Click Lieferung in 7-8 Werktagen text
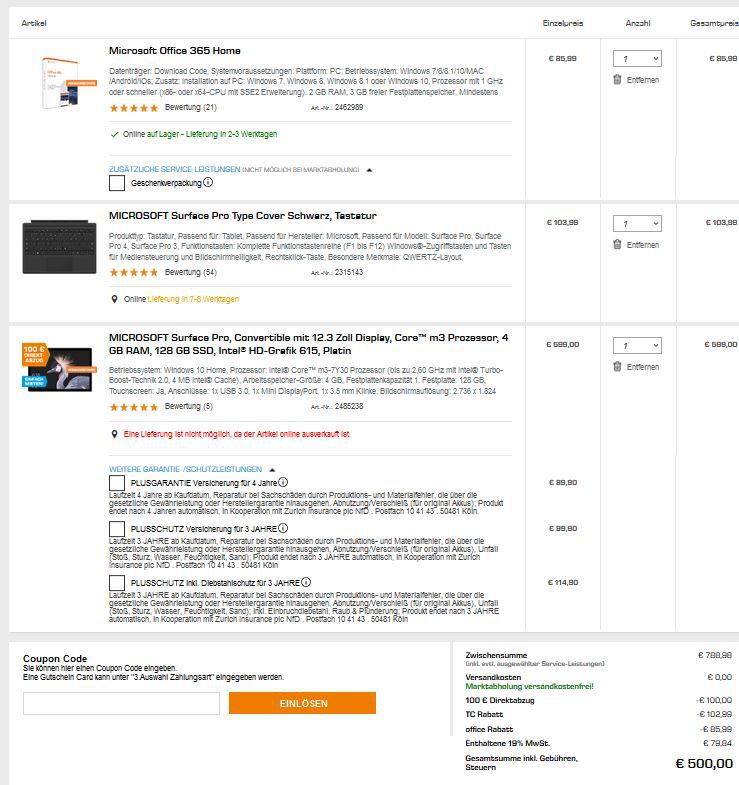This screenshot has height=785, width=739. pyautogui.click(x=193, y=299)
